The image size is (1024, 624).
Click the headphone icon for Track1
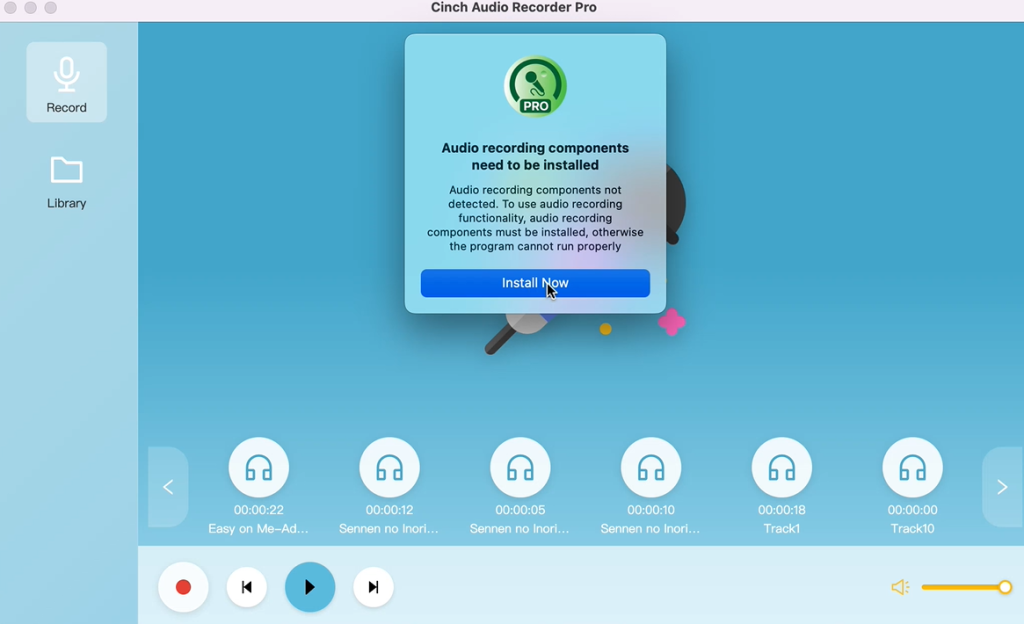[782, 466]
